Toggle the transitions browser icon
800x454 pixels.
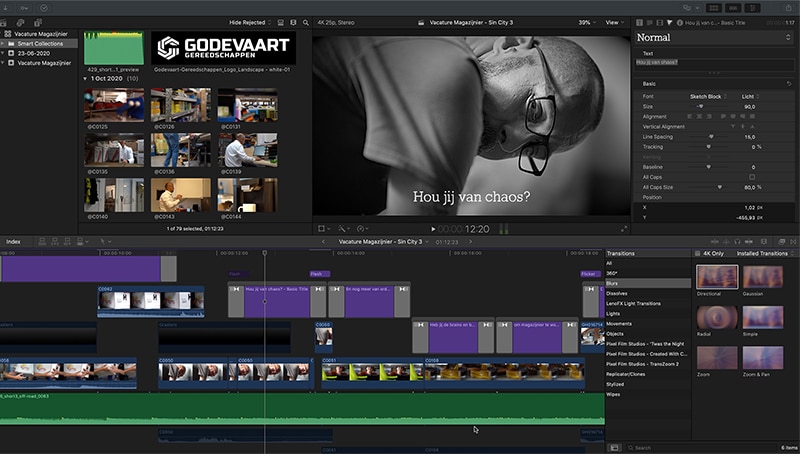pos(793,241)
